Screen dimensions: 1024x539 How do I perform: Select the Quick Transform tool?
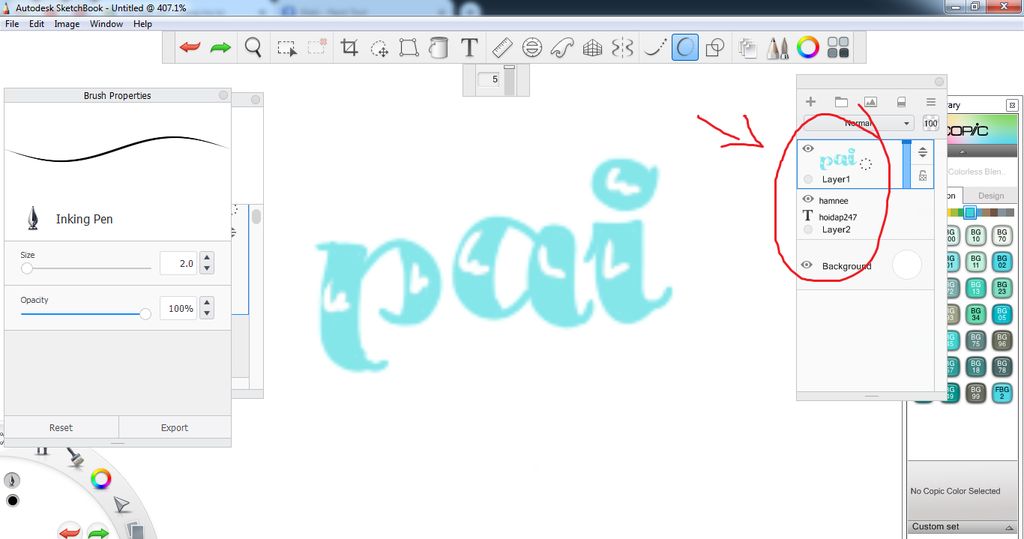point(379,48)
